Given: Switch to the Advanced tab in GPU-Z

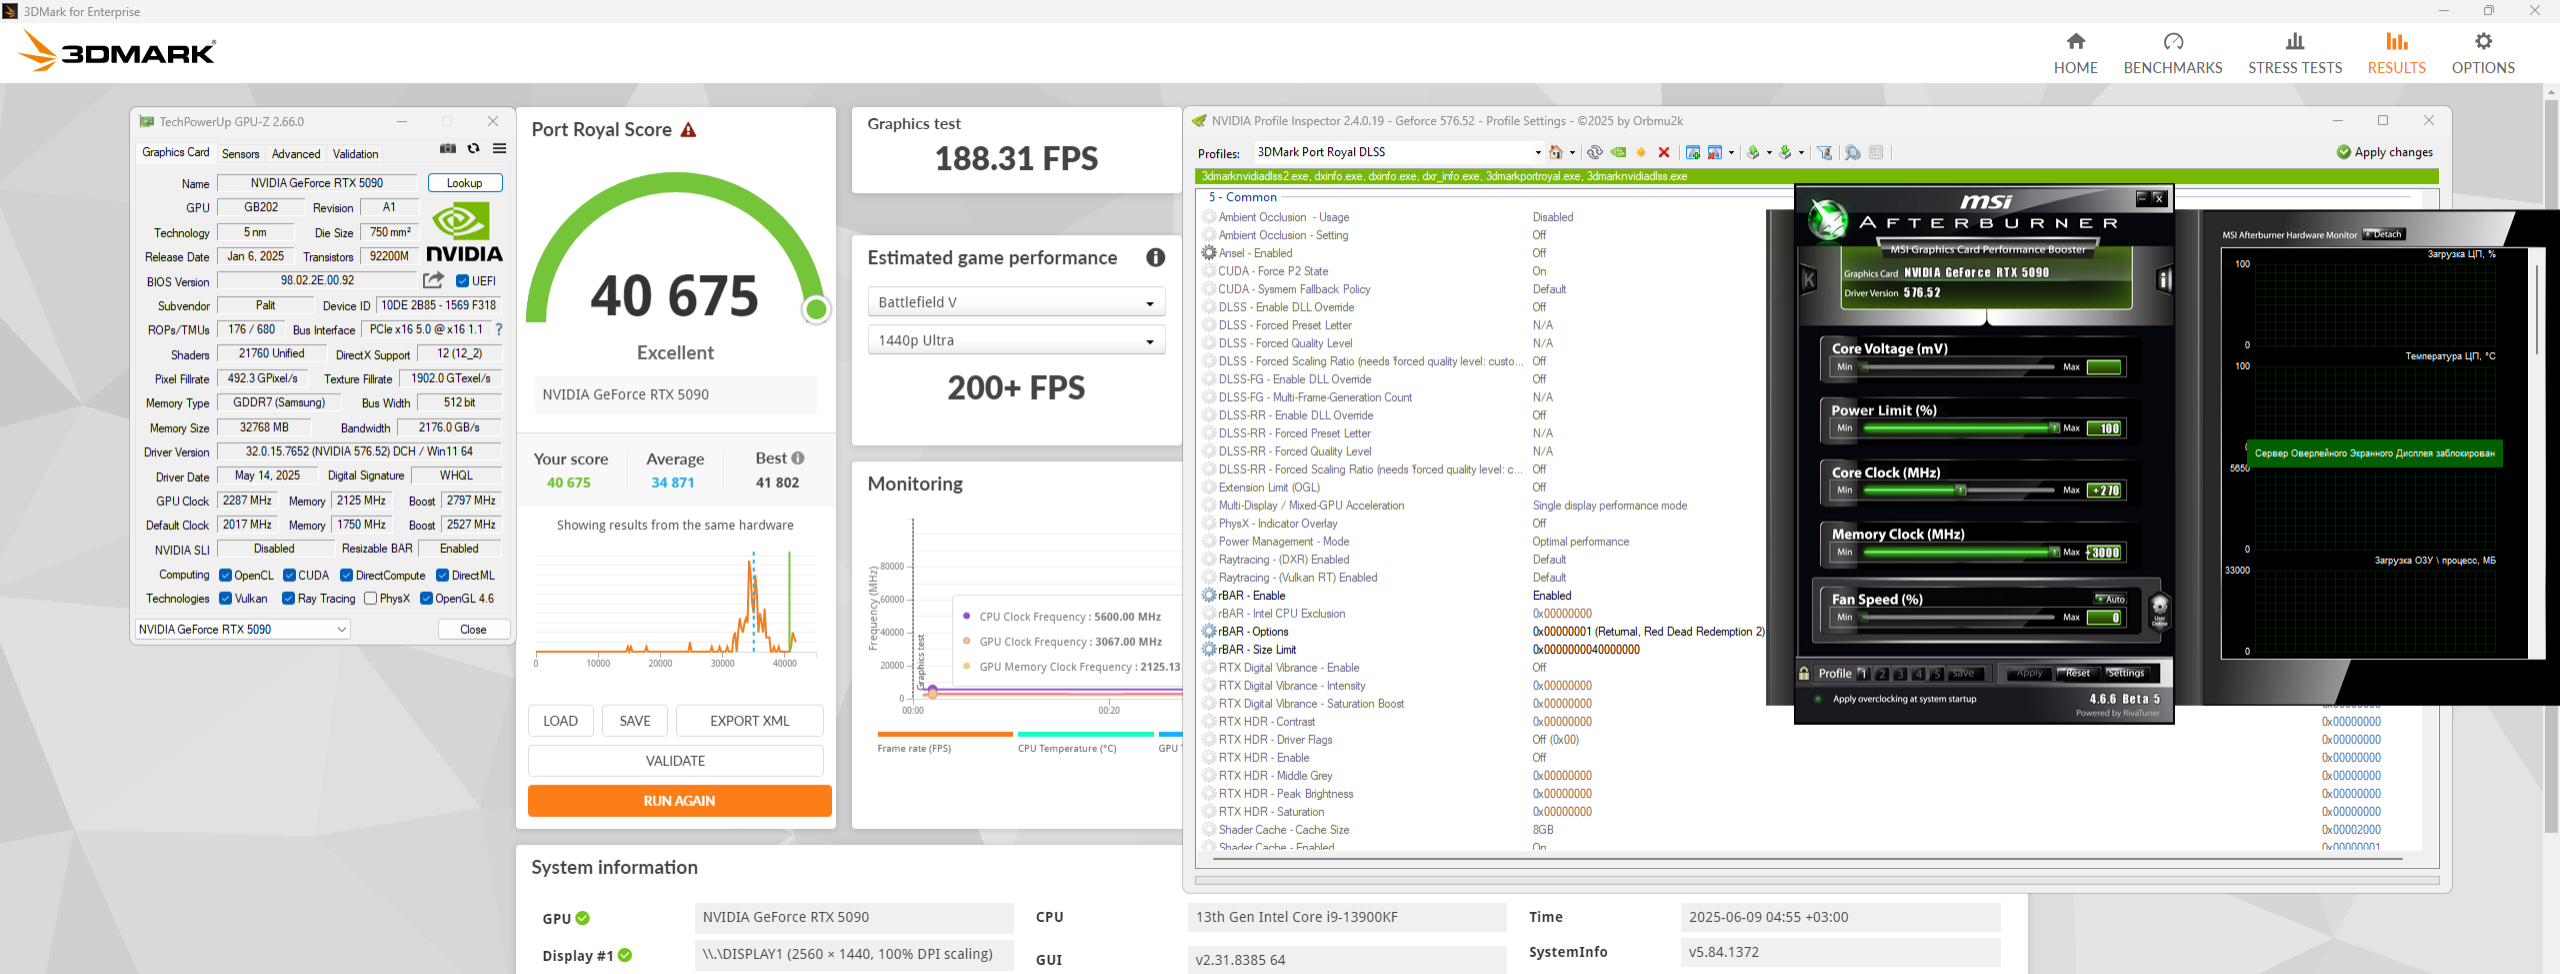Looking at the screenshot, I should point(296,154).
